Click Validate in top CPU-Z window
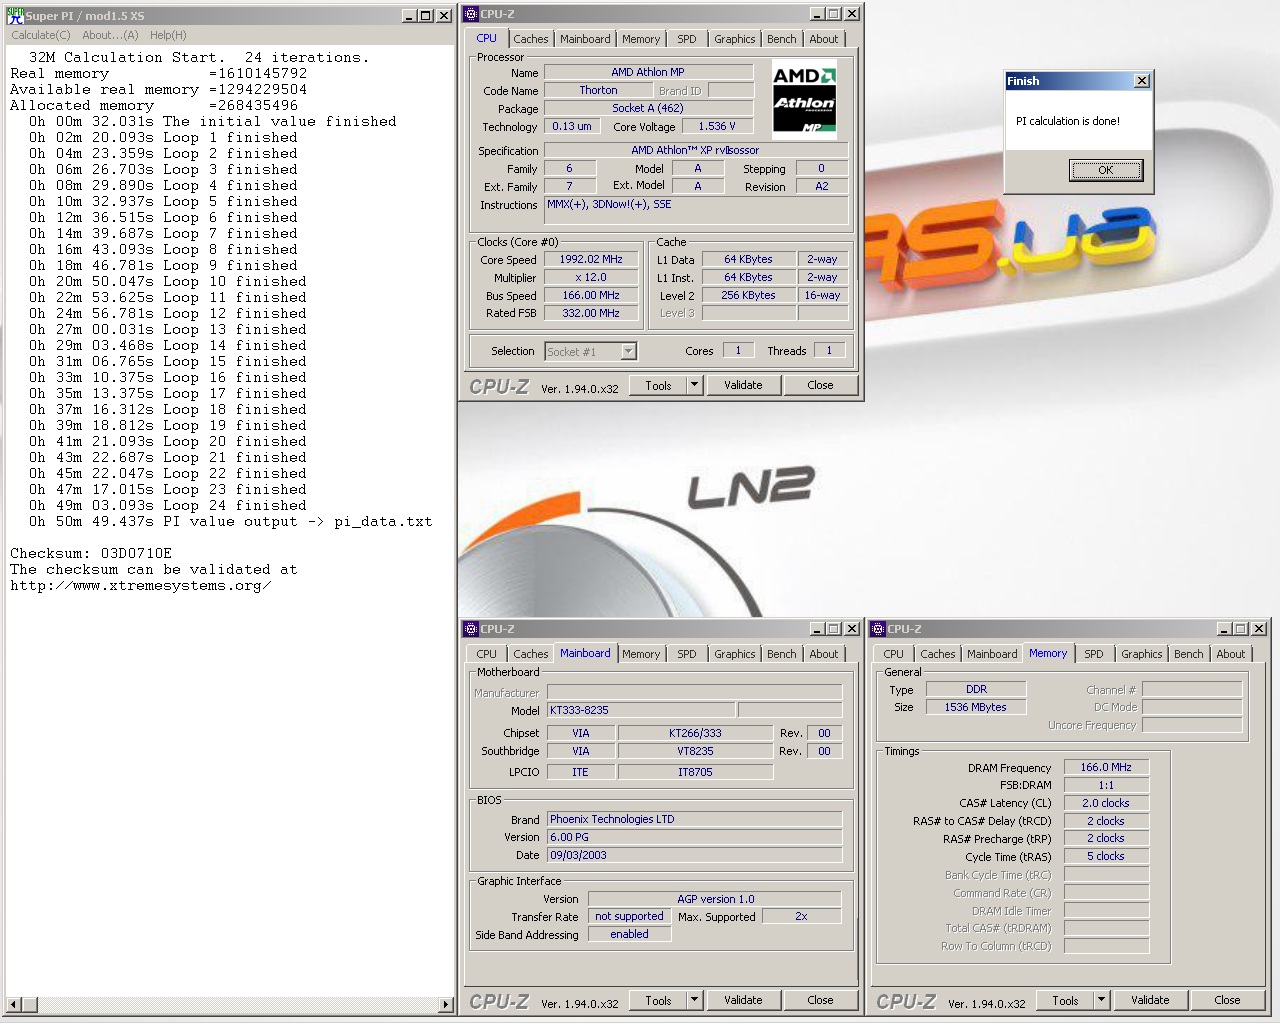This screenshot has width=1280, height=1024. click(743, 385)
